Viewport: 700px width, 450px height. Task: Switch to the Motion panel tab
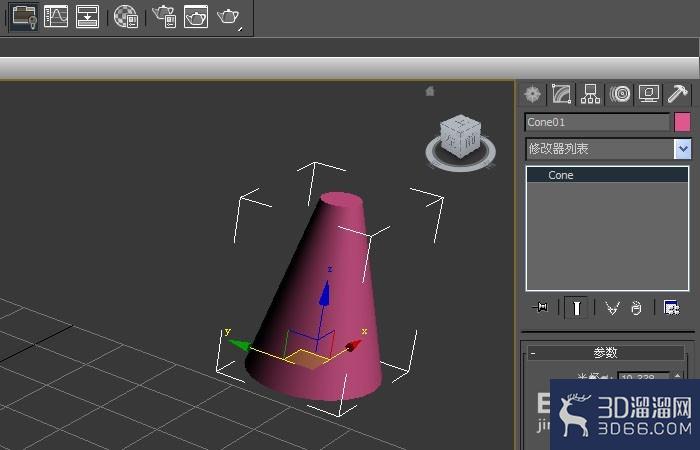coord(620,94)
